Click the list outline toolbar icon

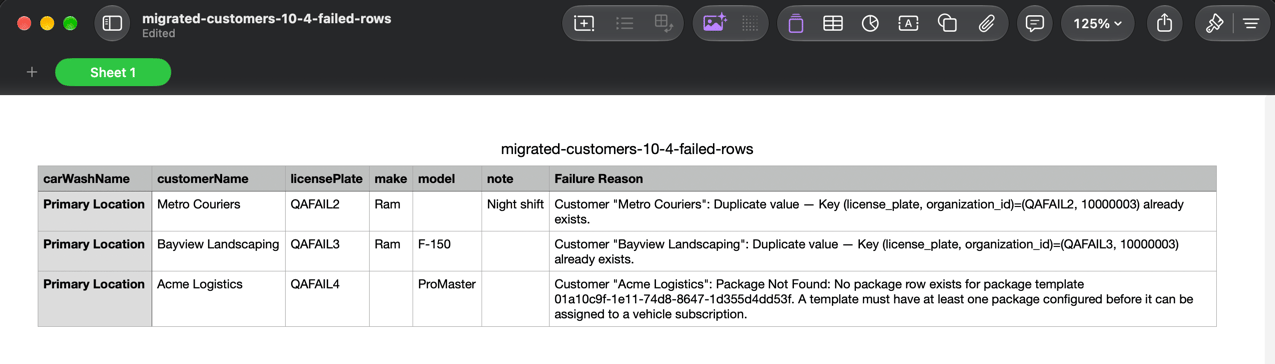(624, 23)
